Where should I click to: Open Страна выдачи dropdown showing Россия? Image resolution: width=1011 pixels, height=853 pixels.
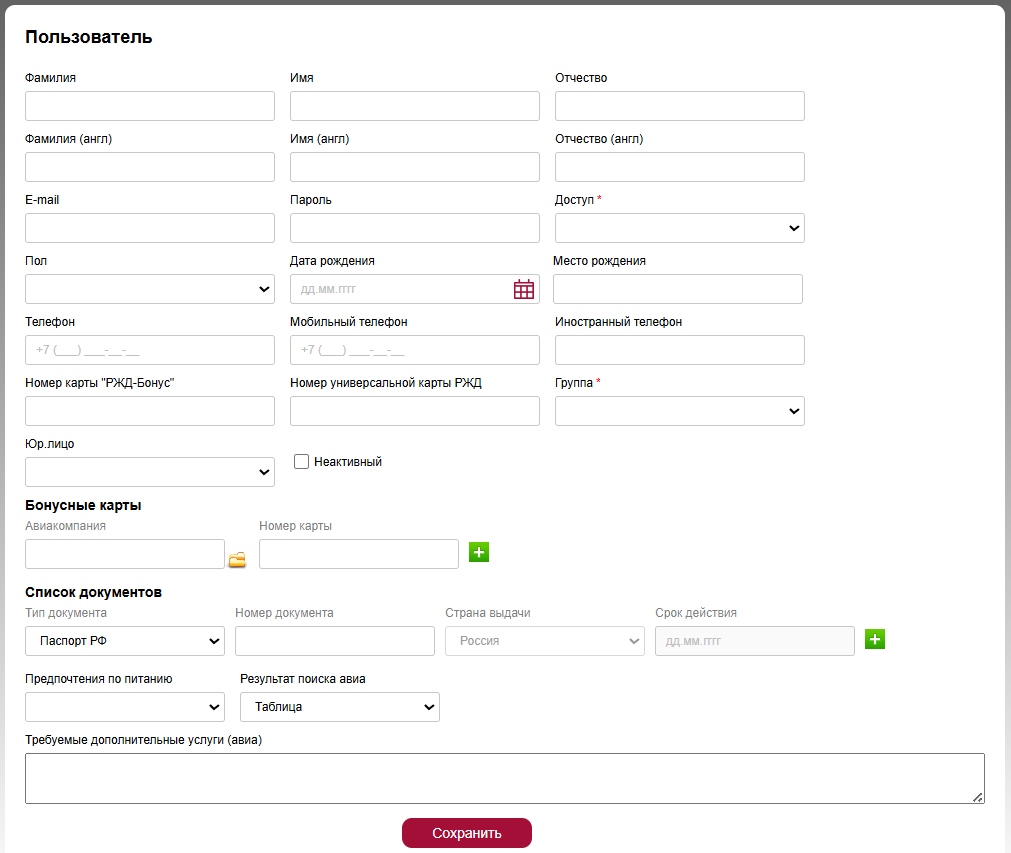(x=545, y=641)
